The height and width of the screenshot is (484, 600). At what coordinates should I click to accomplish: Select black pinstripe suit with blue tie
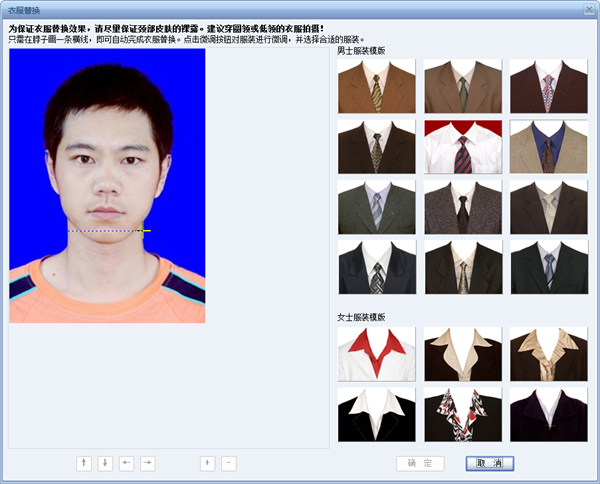(x=548, y=267)
